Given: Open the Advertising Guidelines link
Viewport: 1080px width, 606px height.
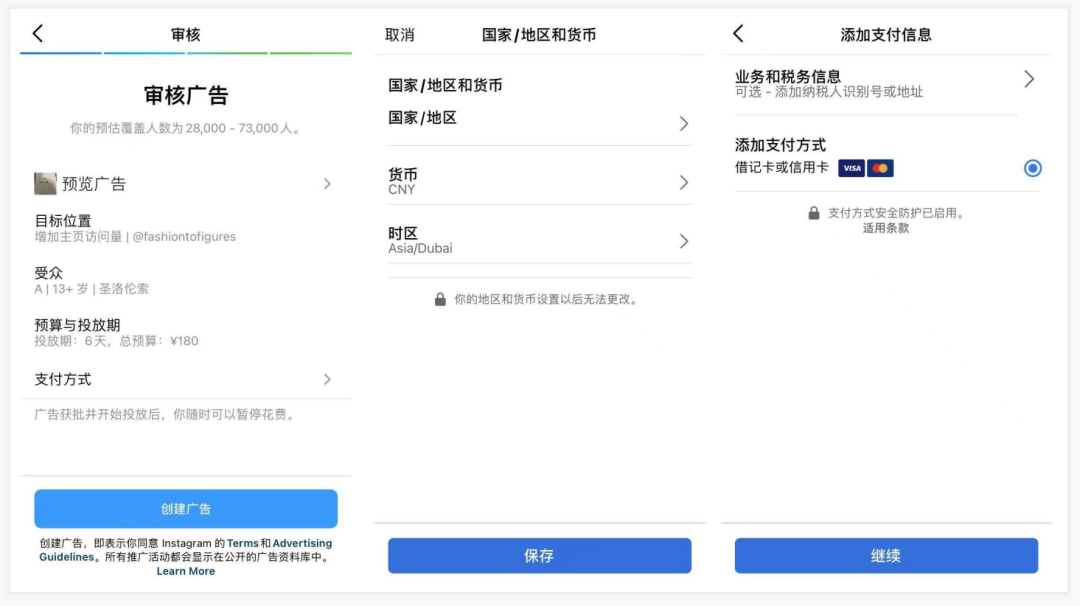Looking at the screenshot, I should (x=185, y=550).
